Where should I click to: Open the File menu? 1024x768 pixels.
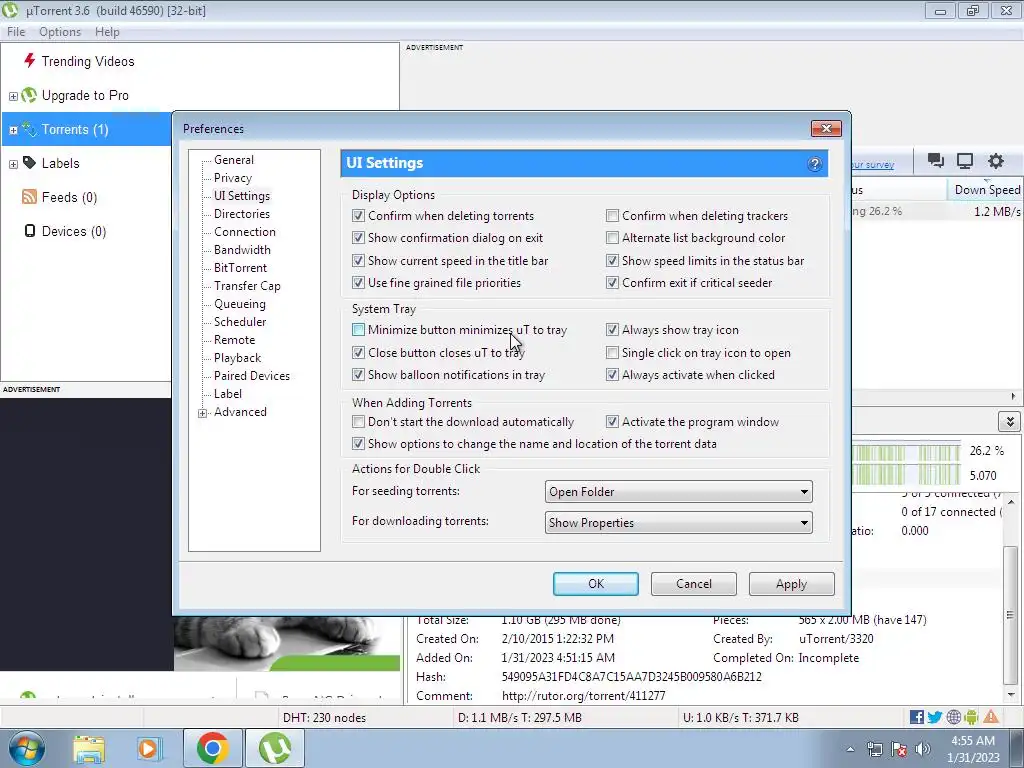(x=16, y=31)
